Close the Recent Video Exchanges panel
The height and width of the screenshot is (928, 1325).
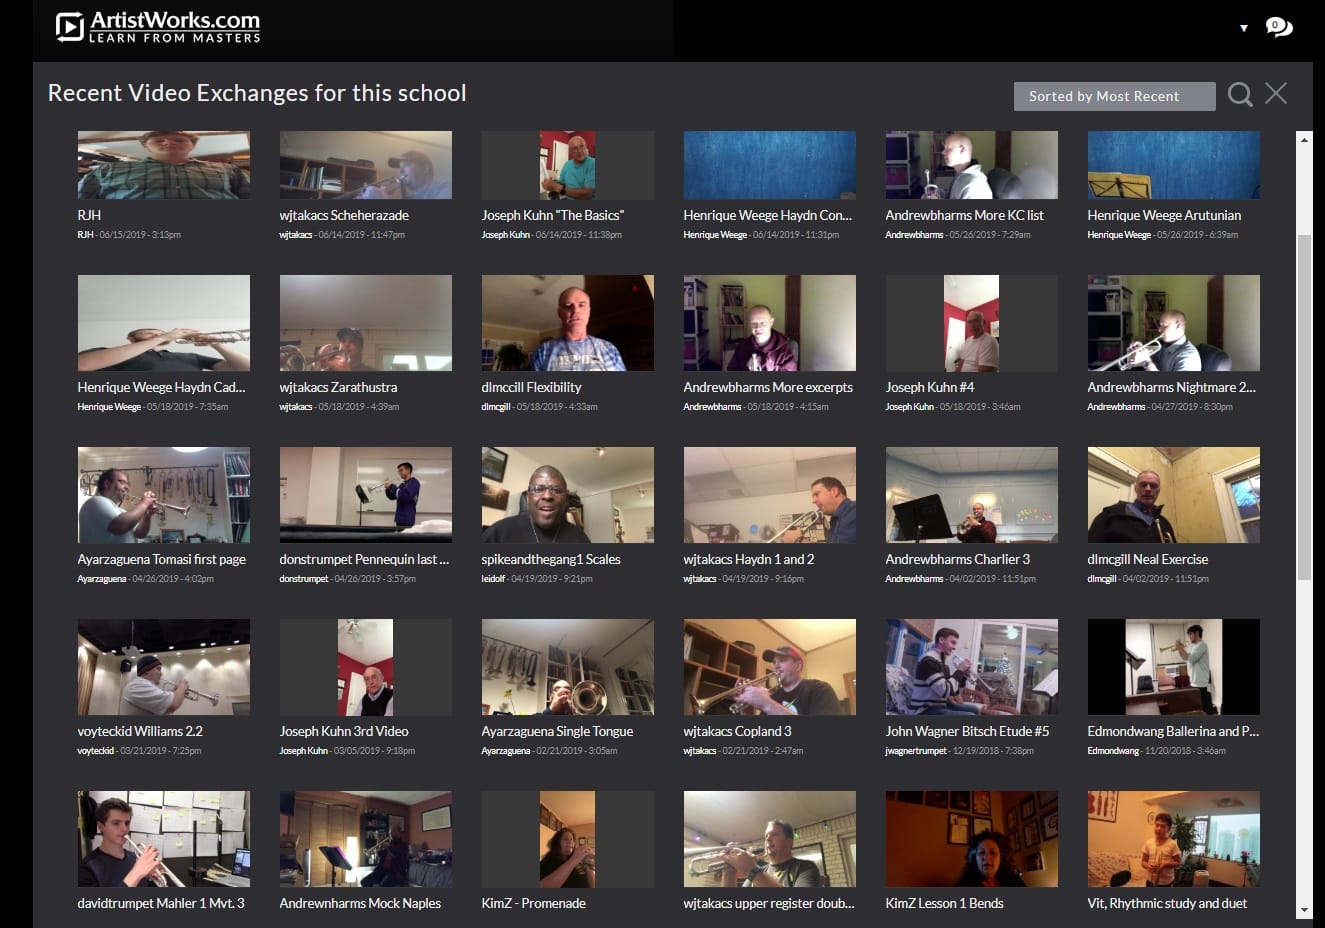(x=1276, y=93)
